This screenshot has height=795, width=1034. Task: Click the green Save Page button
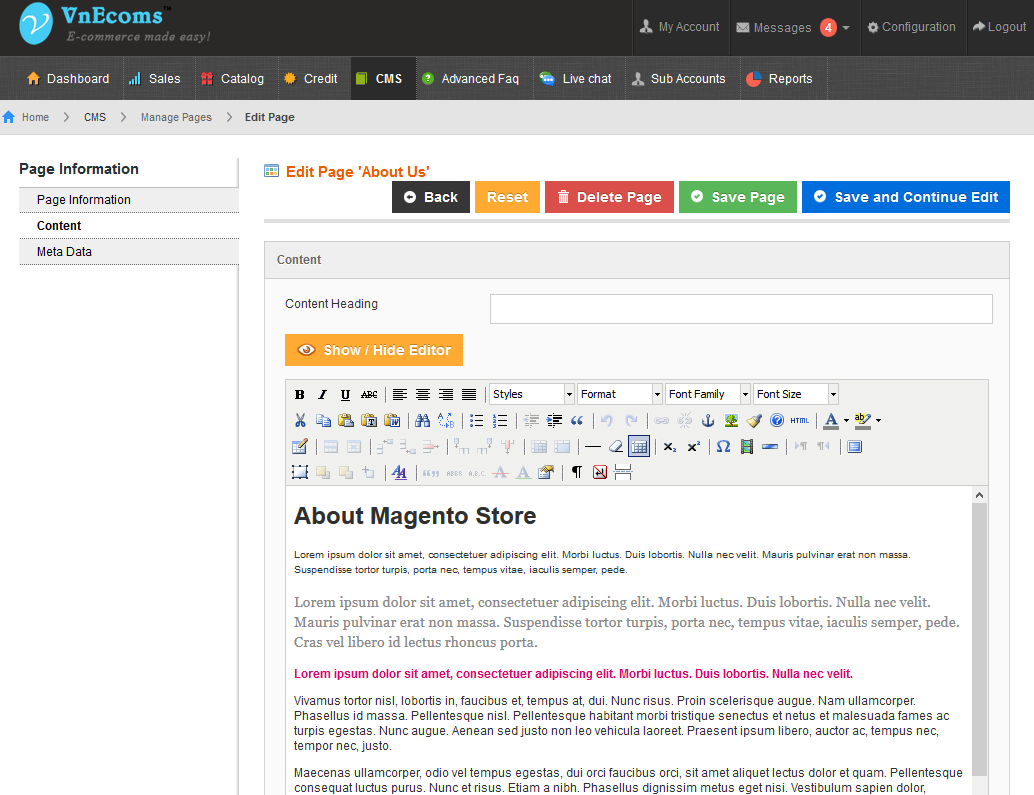pos(738,197)
